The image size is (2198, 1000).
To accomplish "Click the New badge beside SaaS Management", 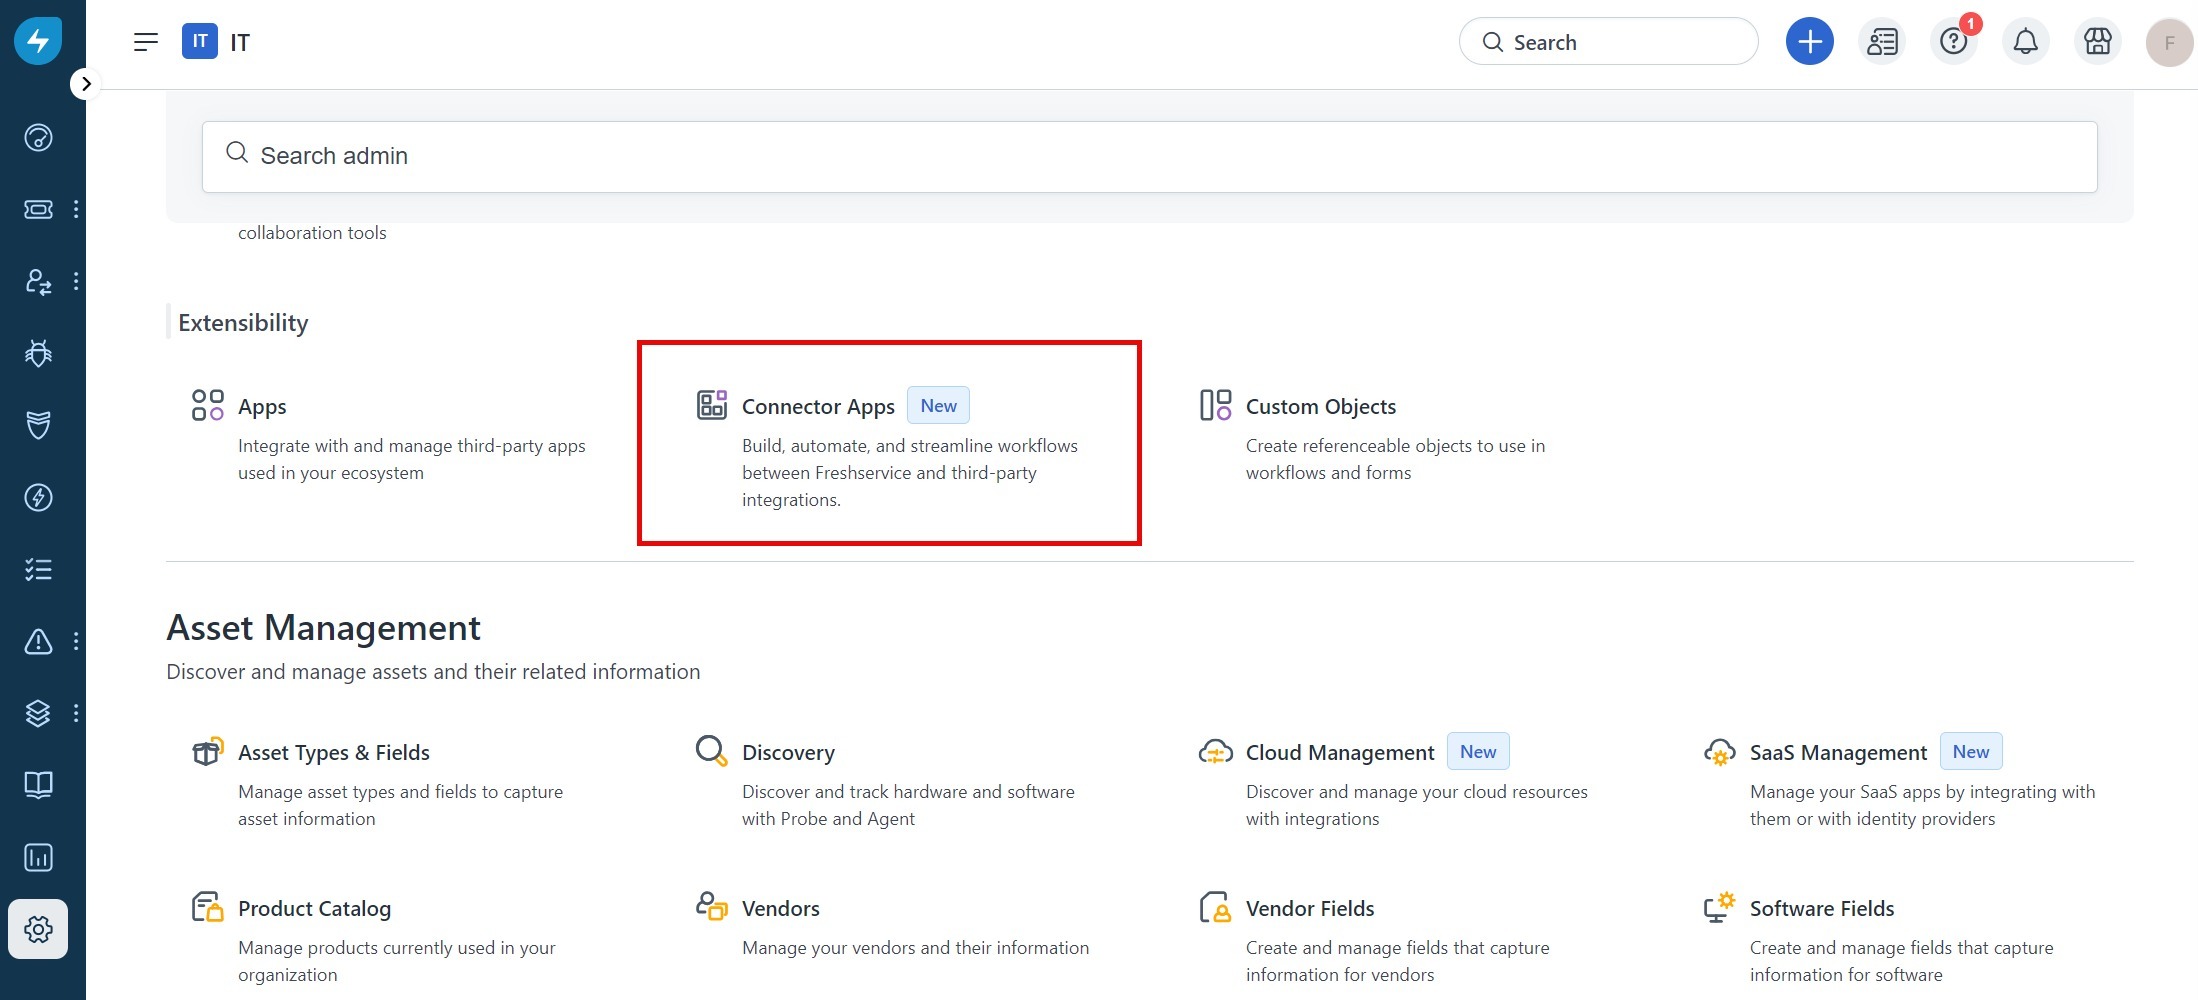I will 1971,751.
